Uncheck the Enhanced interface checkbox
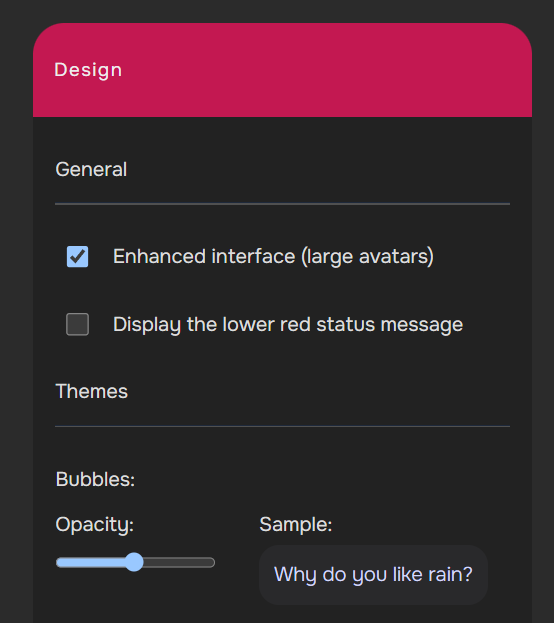This screenshot has height=623, width=554. coord(77,257)
